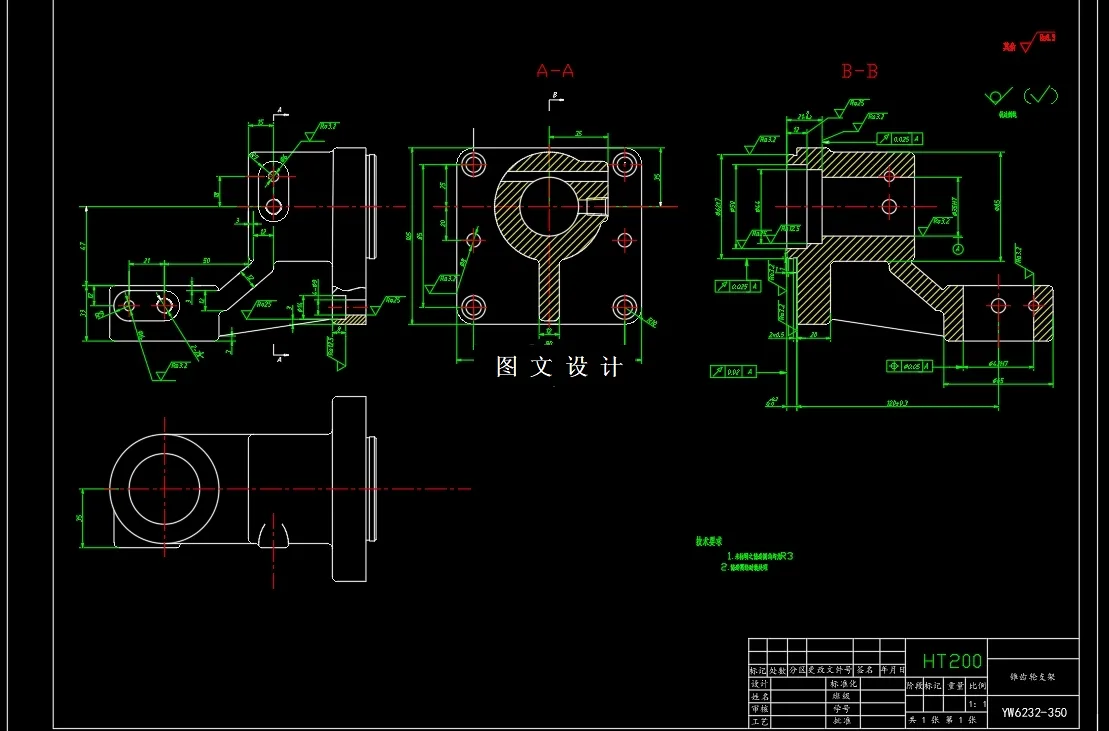Select the 设计 row in title block
This screenshot has height=731, width=1109.
[761, 682]
